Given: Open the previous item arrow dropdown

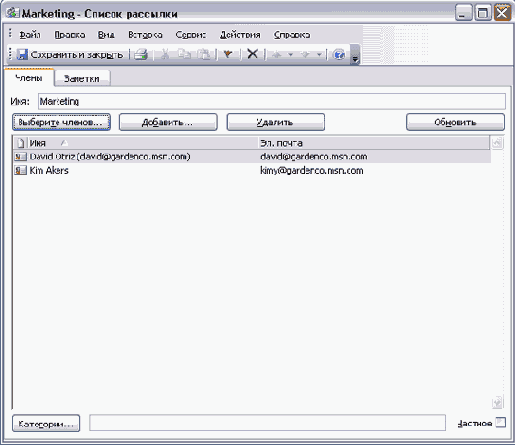Looking at the screenshot, I should (x=291, y=54).
